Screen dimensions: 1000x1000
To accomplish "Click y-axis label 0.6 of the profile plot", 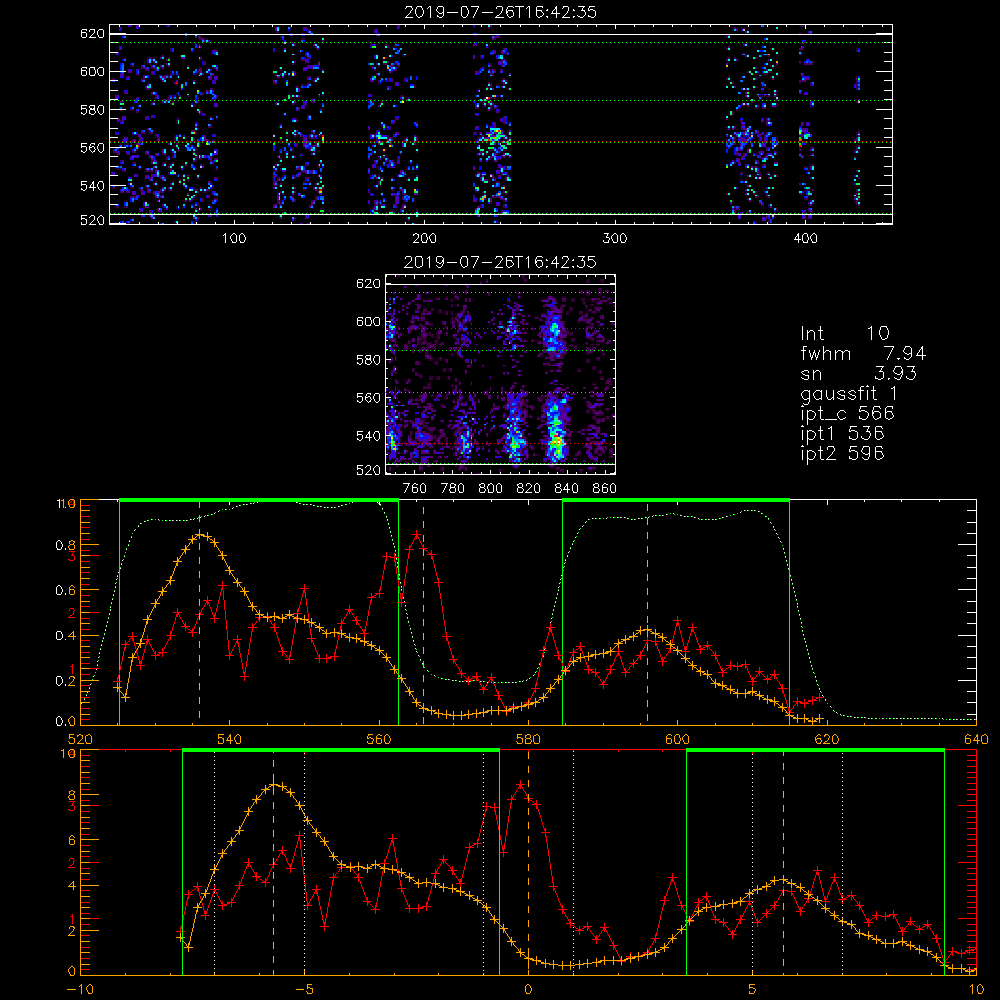I will (66, 591).
